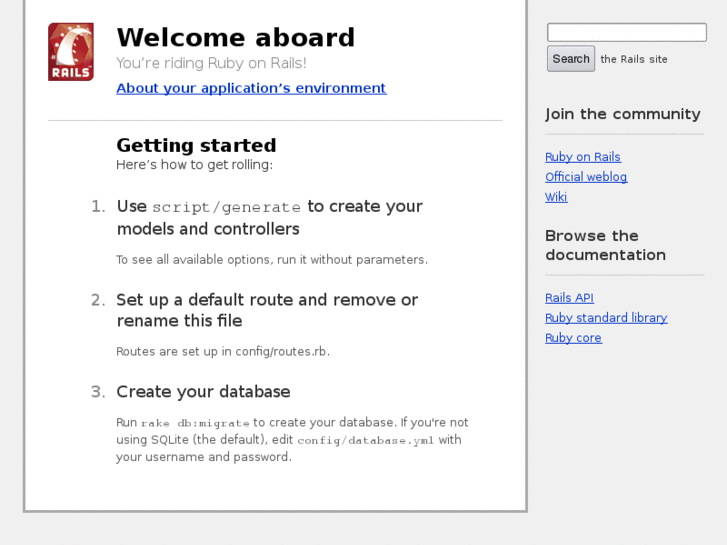Click the Rails logo icon
Image resolution: width=727 pixels, height=545 pixels.
pyautogui.click(x=71, y=52)
